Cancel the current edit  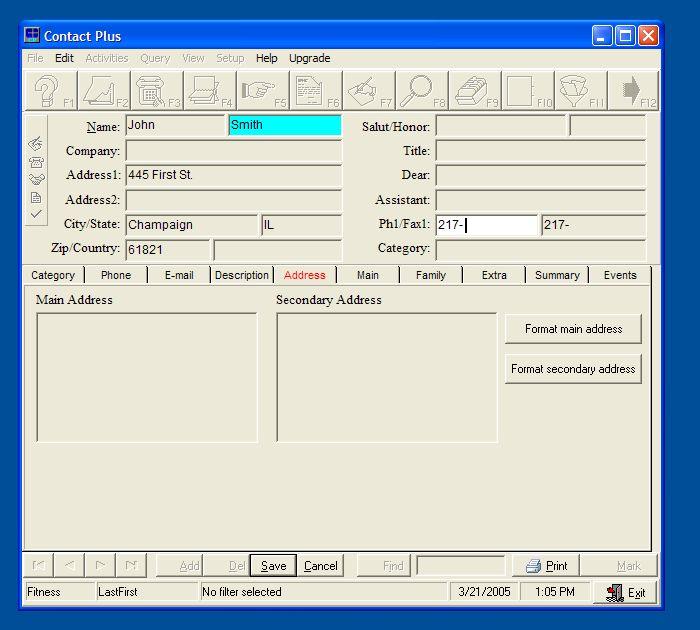click(321, 566)
